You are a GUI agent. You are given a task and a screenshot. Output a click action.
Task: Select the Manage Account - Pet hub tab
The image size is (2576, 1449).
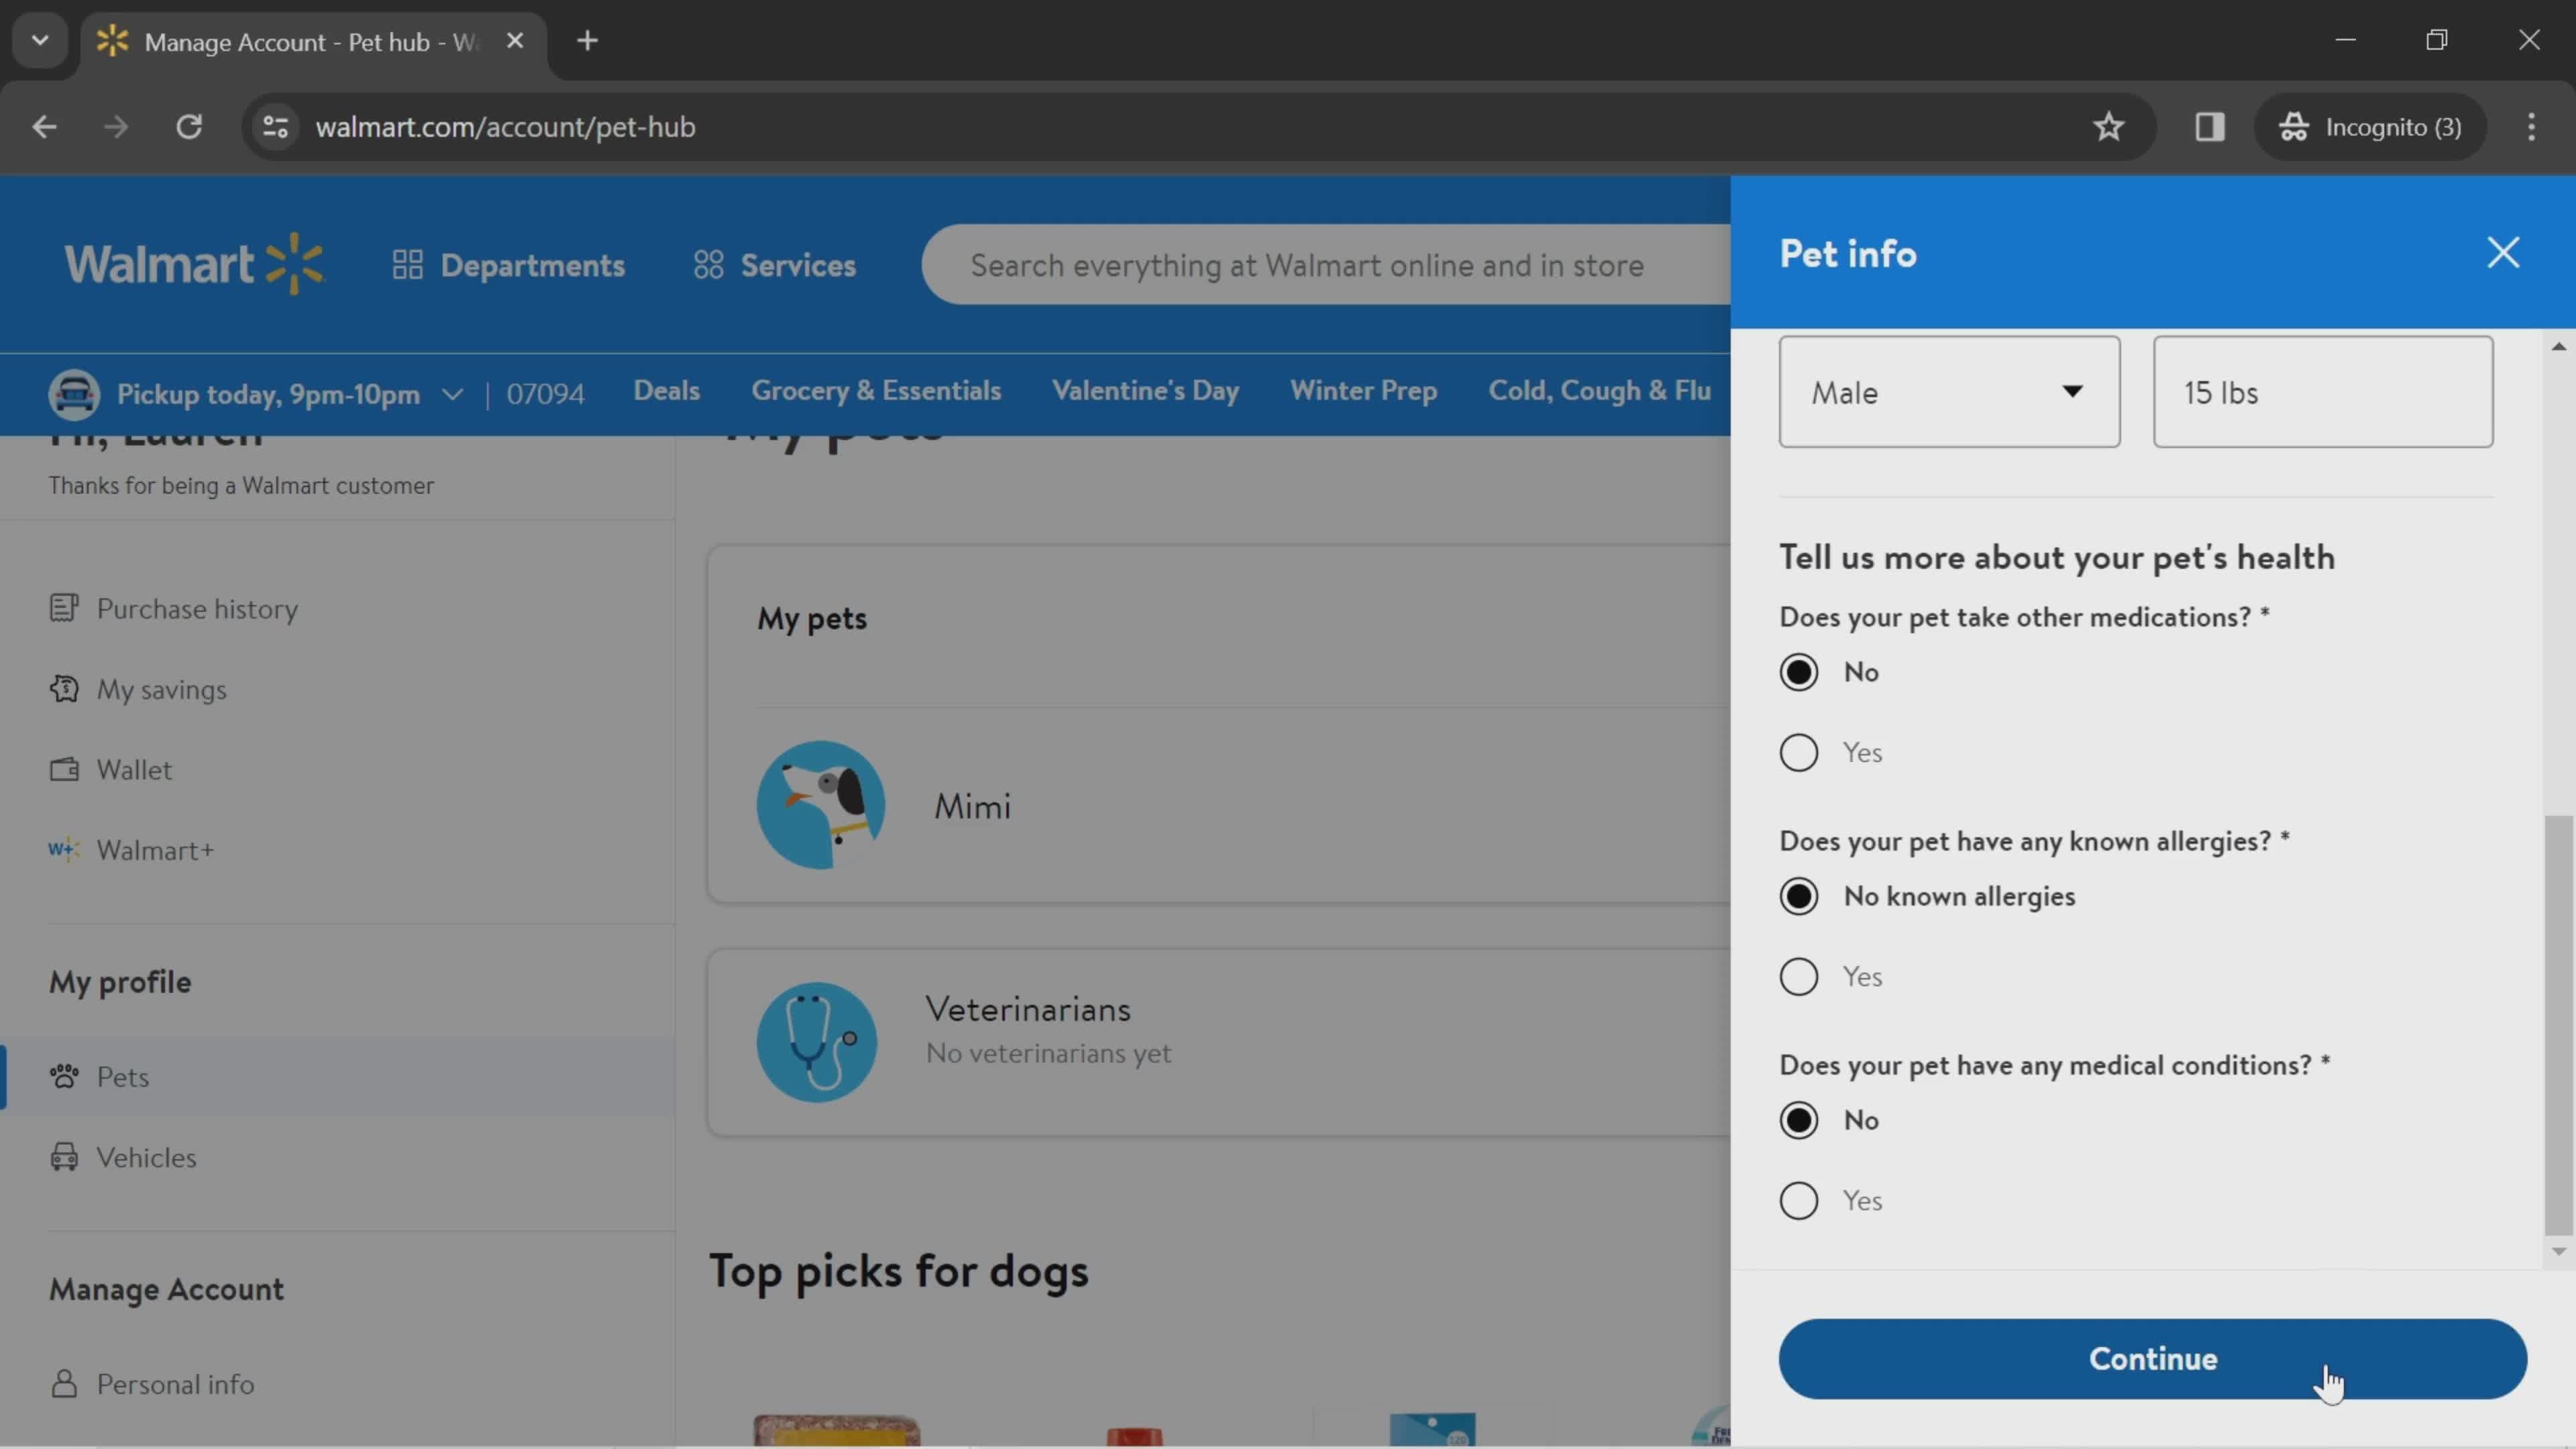[313, 42]
